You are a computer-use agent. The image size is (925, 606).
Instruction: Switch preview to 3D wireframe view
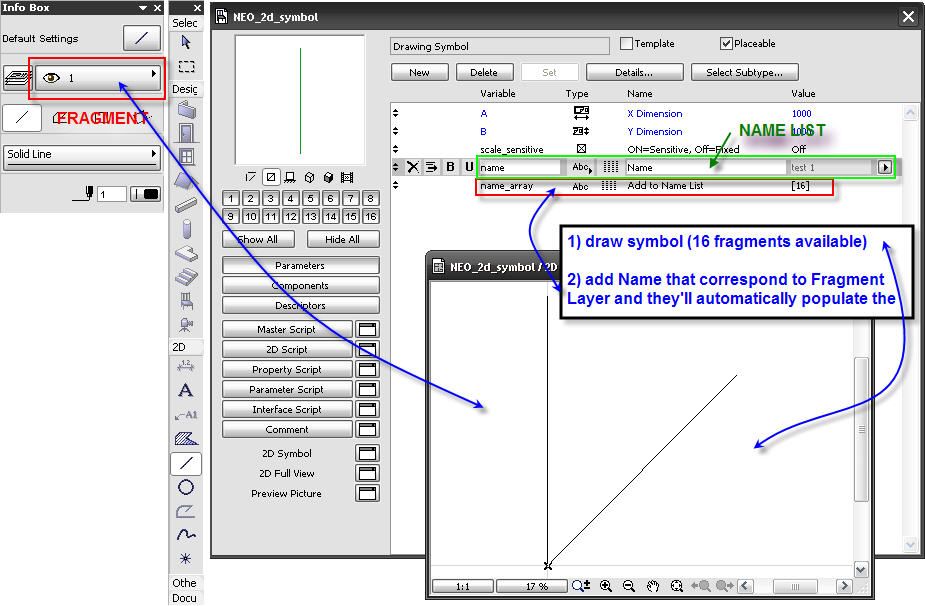click(x=309, y=177)
